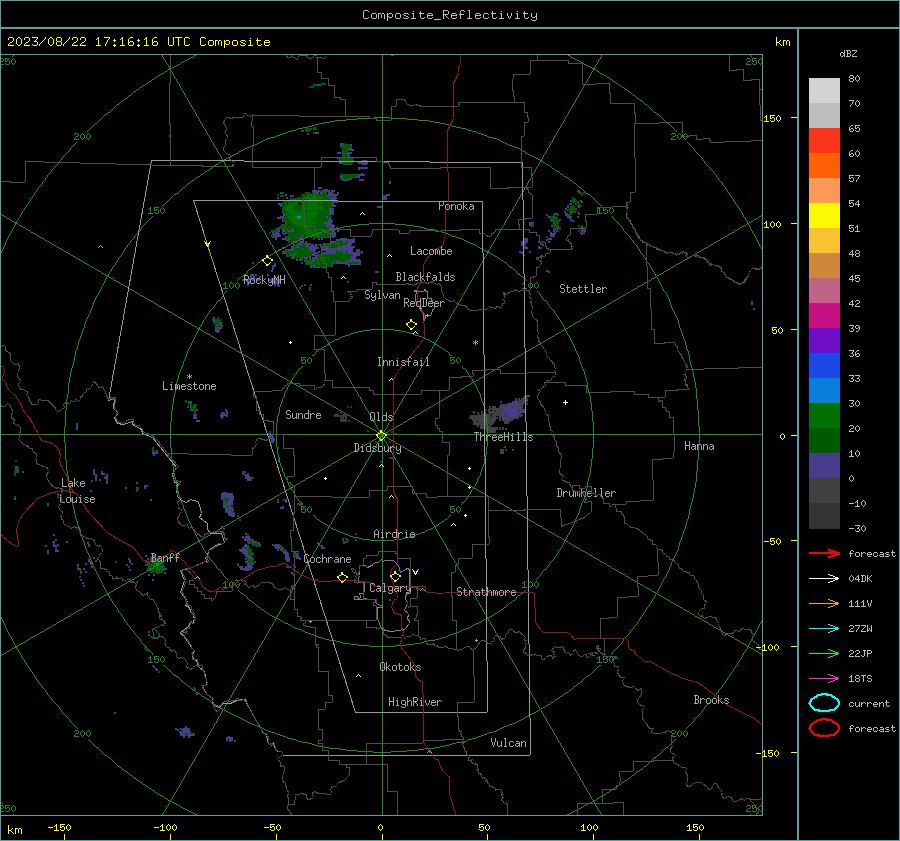
Task: Click the purple echo above ThreeHills
Action: [x=511, y=409]
